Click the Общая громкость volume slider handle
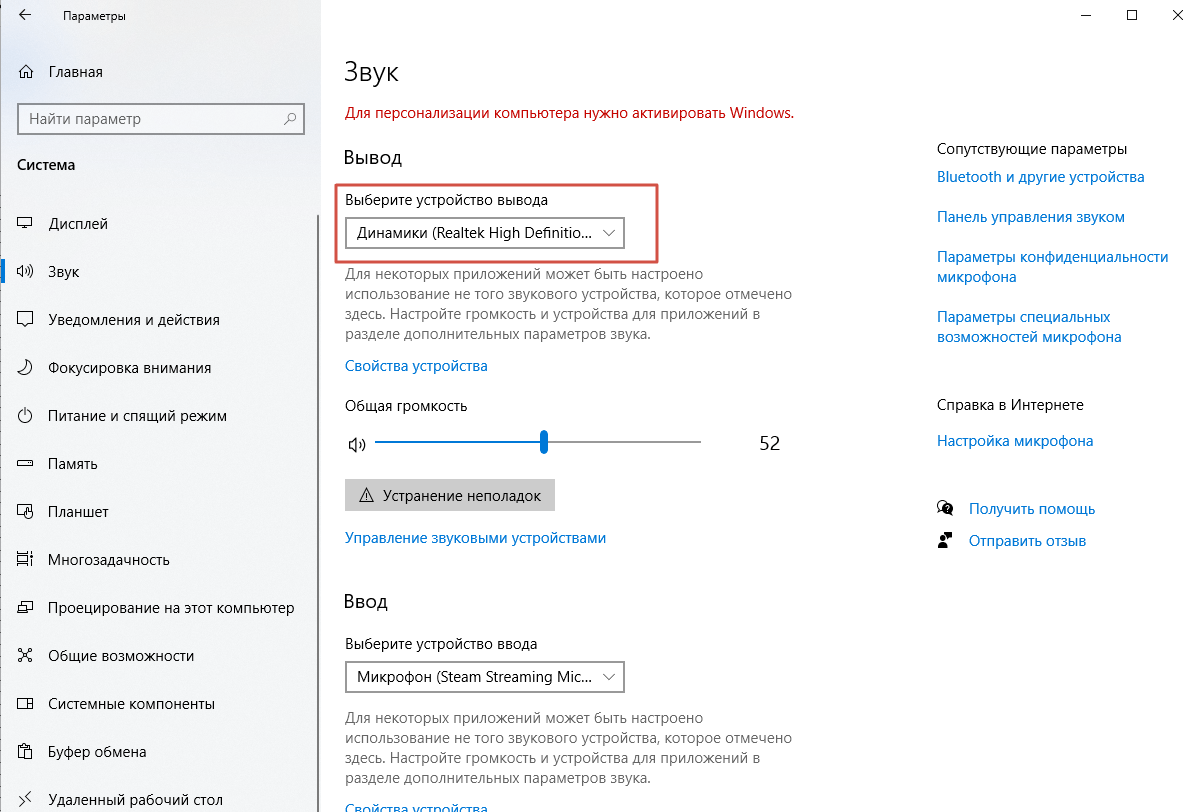The height and width of the screenshot is (812, 1197). click(544, 442)
